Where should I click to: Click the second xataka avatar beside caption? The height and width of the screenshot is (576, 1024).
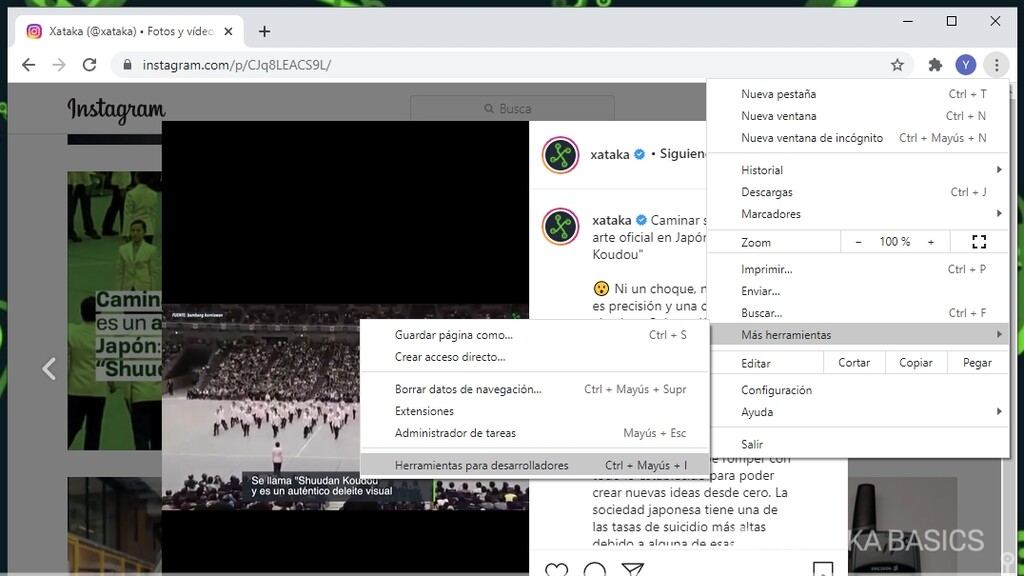click(x=560, y=226)
